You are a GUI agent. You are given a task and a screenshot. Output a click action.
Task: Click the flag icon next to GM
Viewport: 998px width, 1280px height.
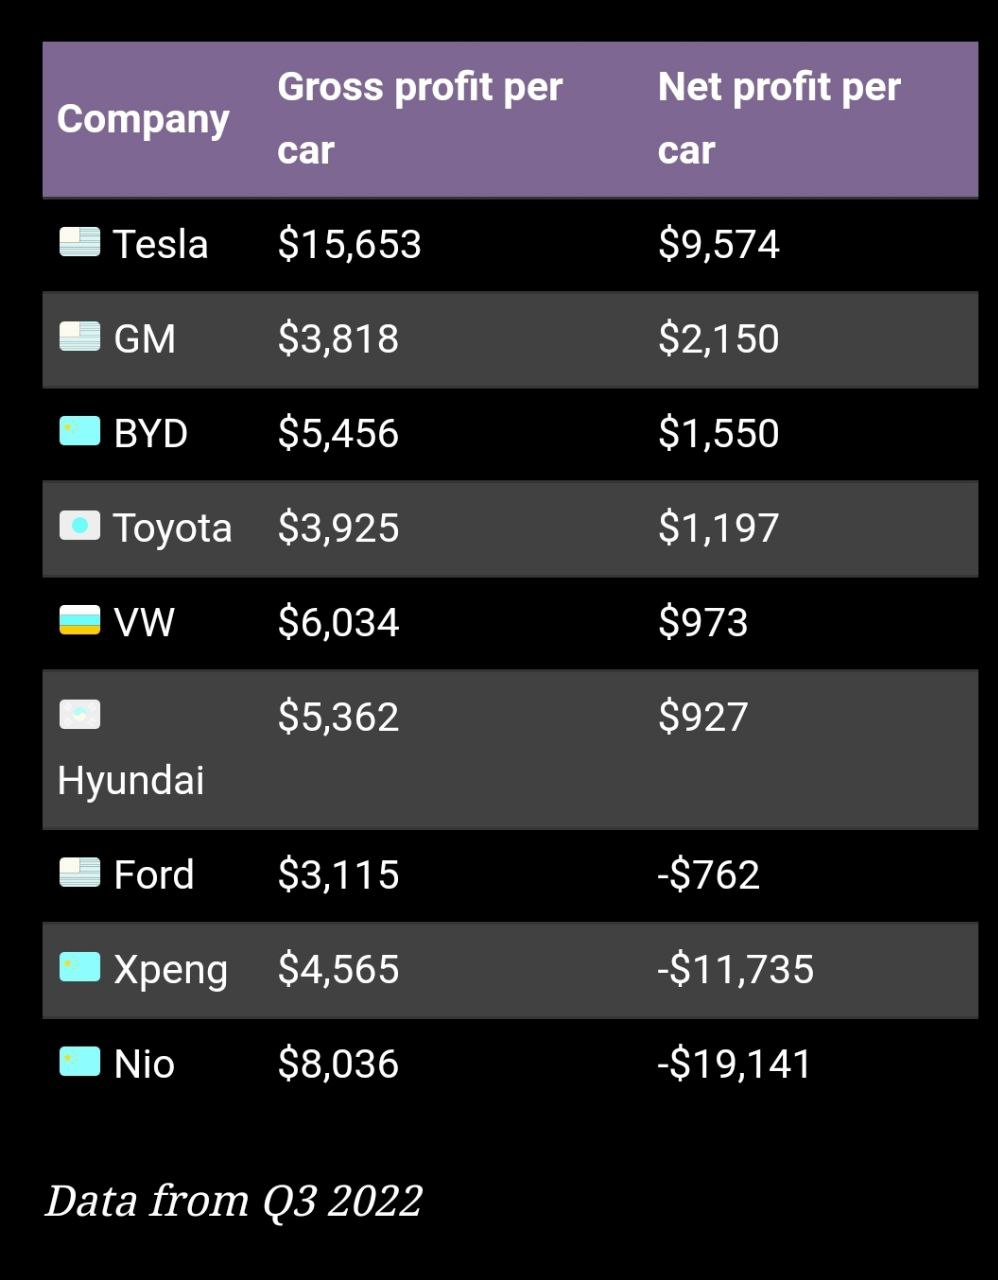79,337
